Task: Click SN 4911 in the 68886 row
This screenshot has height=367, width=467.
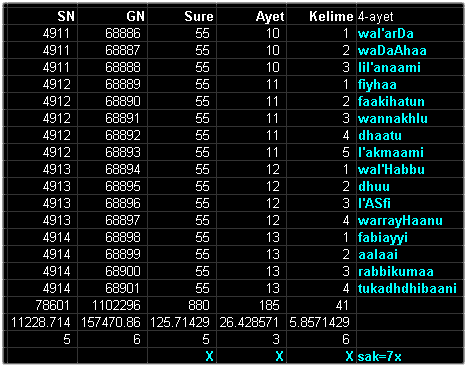Action: click(x=56, y=33)
